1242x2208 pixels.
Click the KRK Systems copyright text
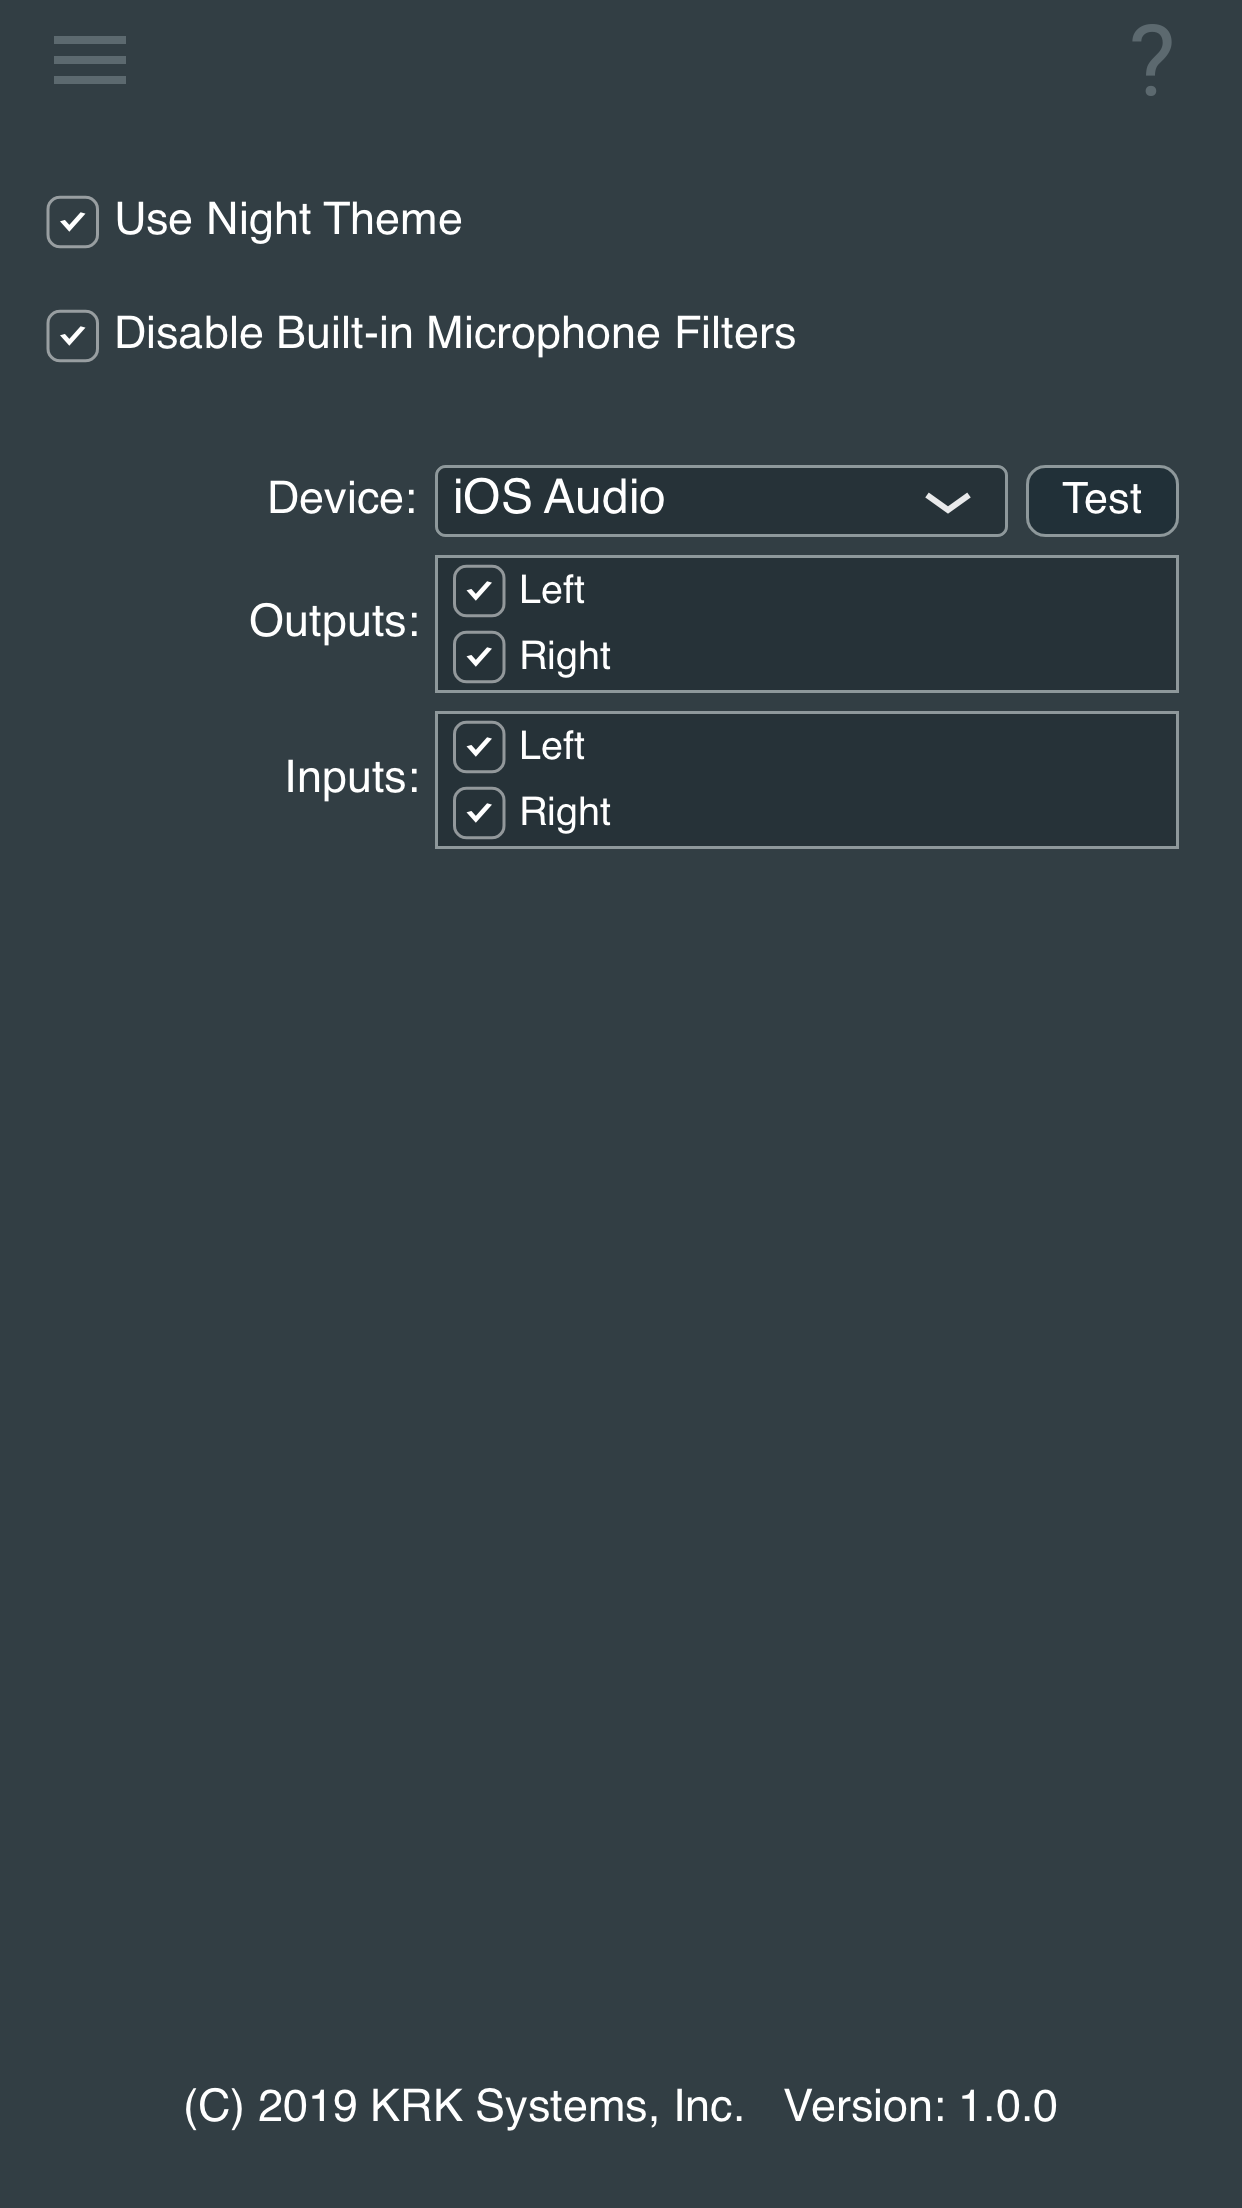(x=464, y=2106)
